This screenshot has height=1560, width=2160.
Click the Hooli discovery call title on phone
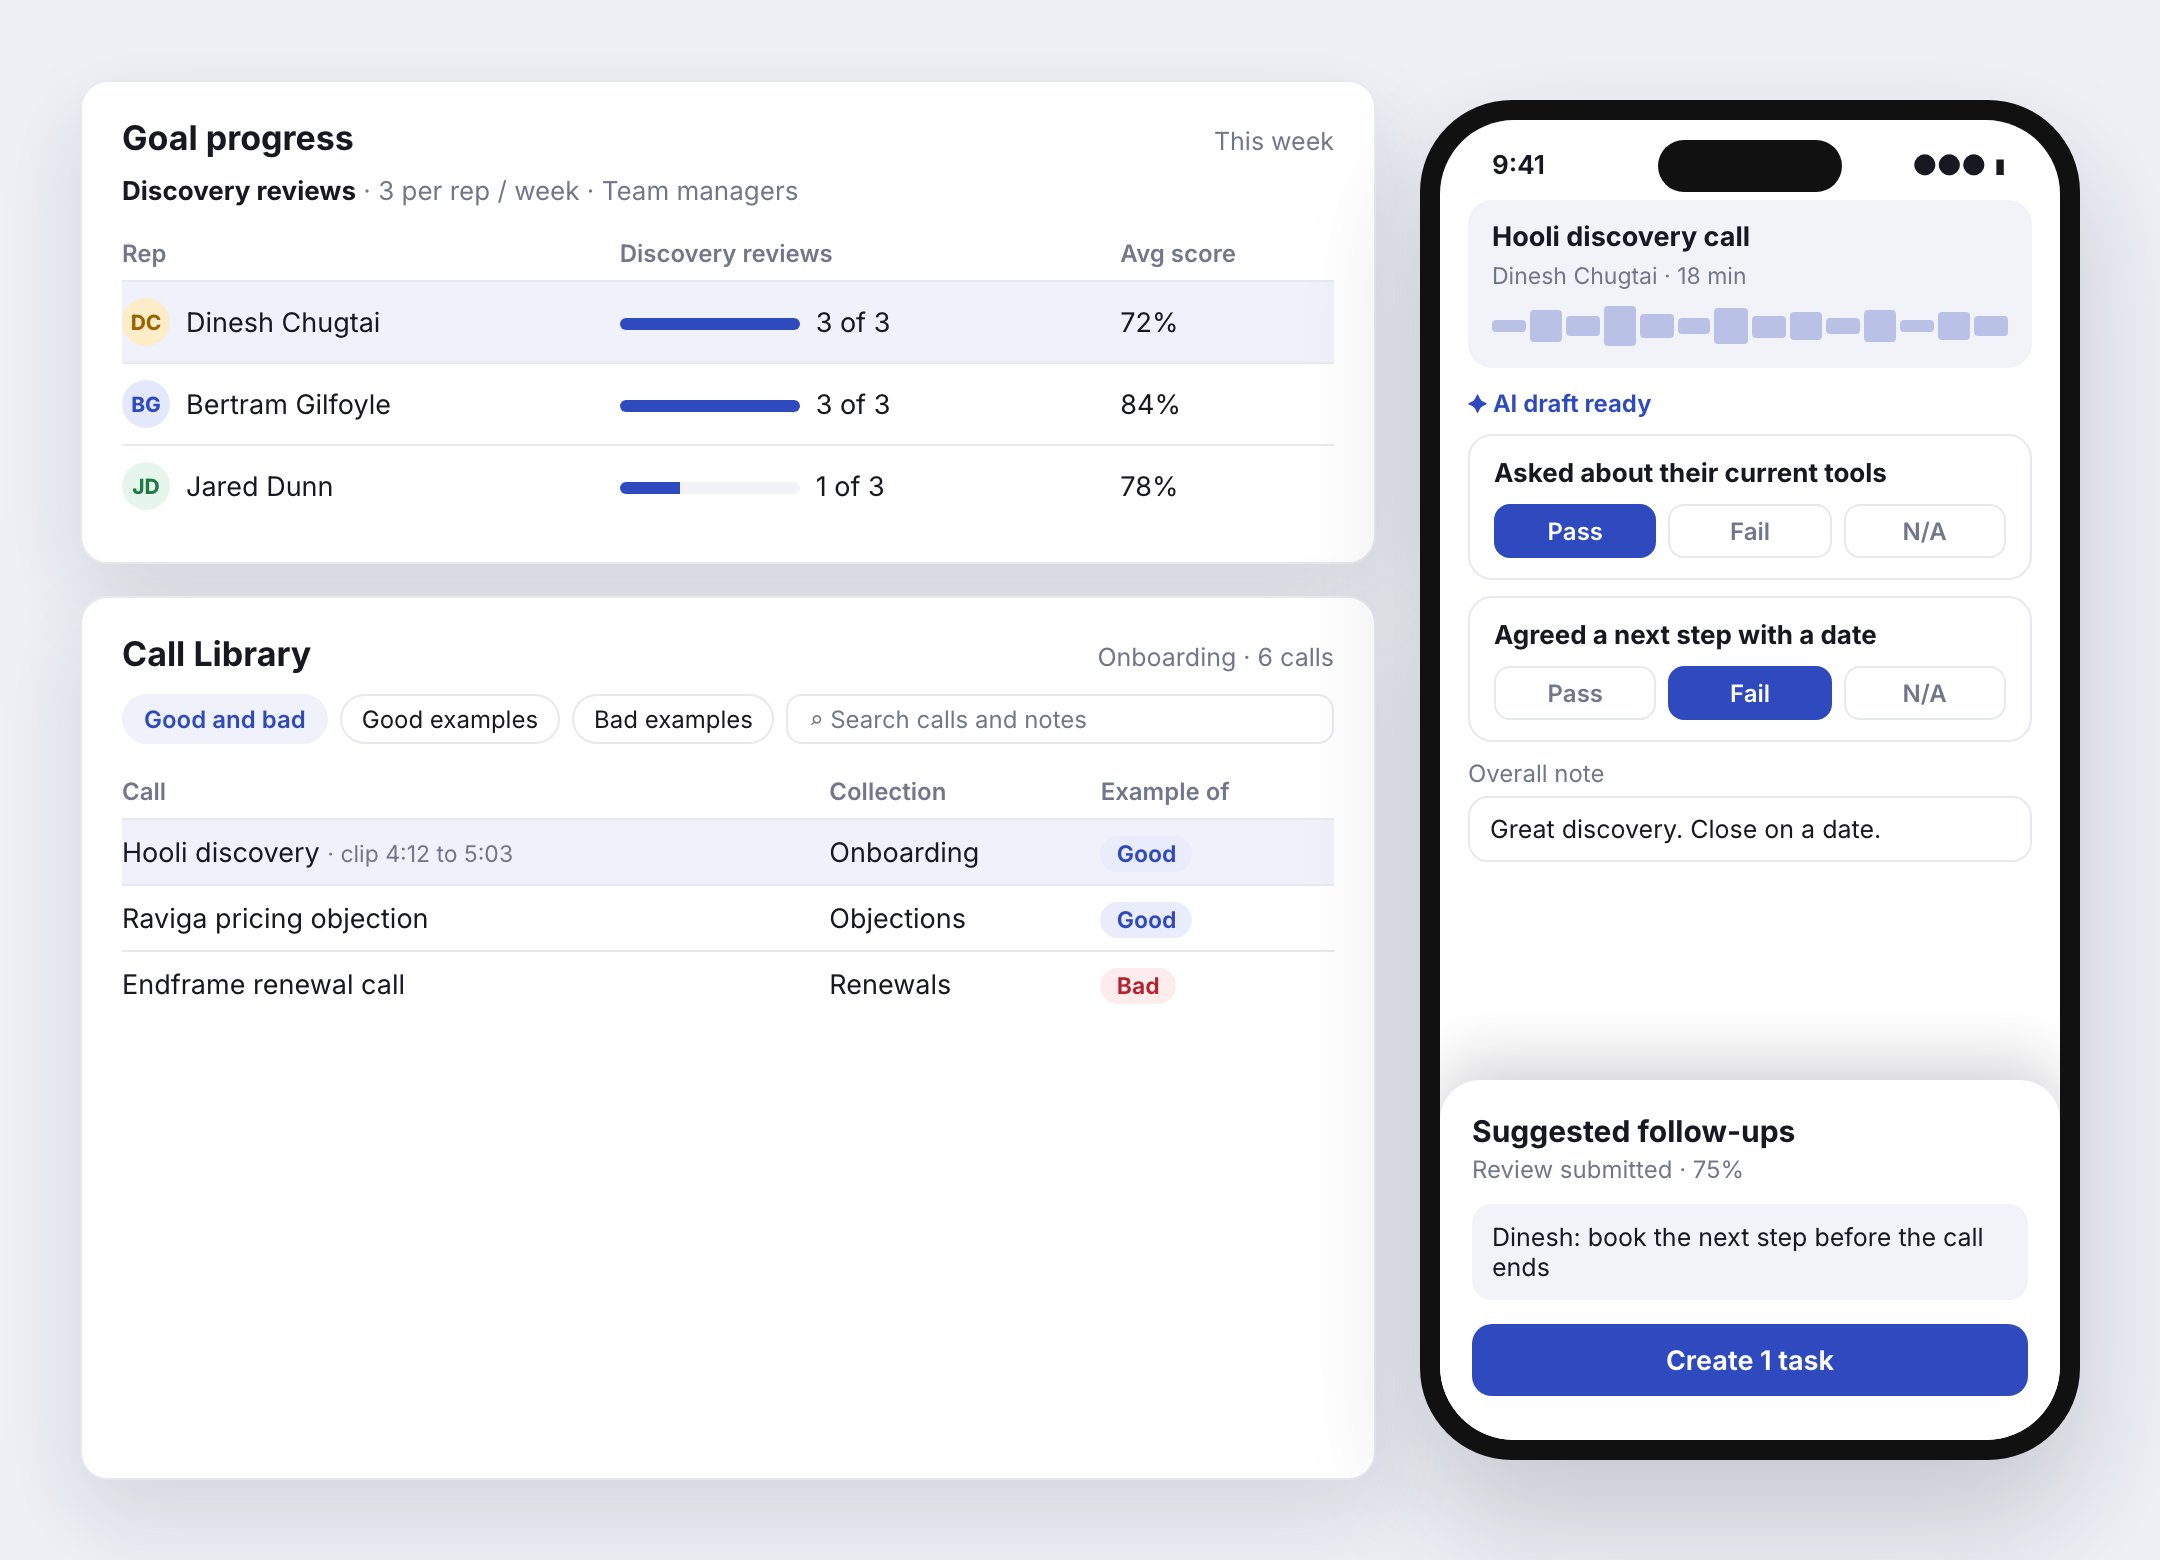[x=1620, y=236]
